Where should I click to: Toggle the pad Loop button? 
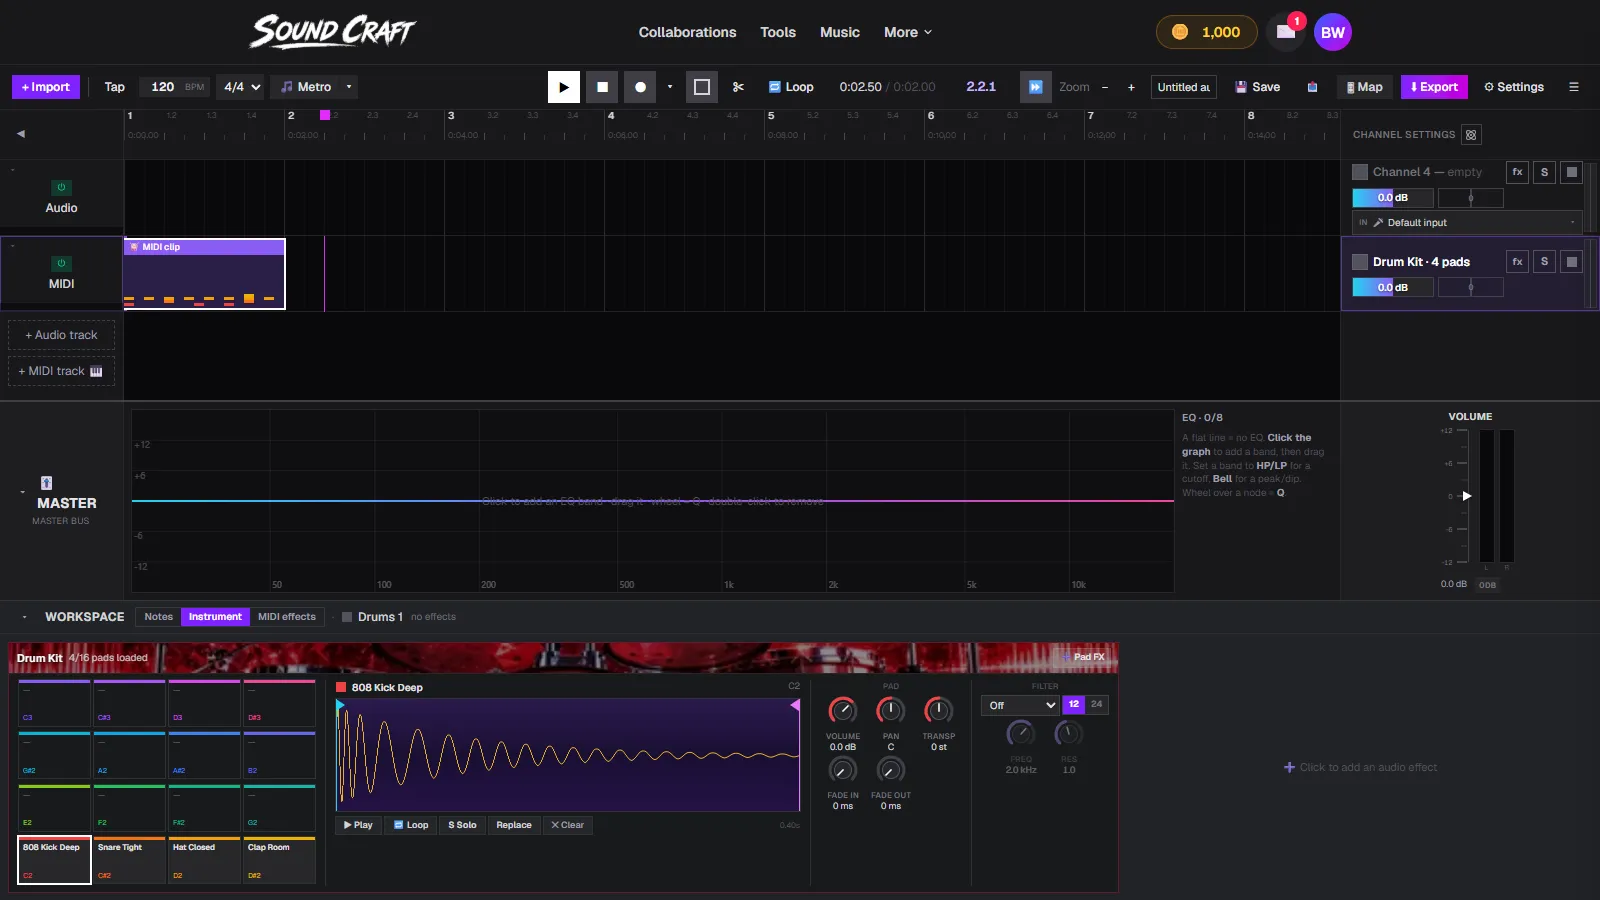click(x=411, y=825)
